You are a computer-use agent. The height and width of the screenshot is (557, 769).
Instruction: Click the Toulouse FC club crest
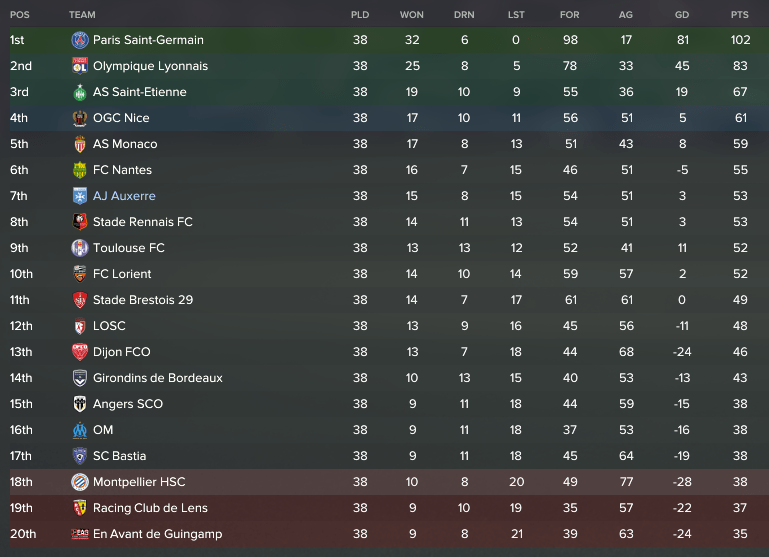coord(80,248)
